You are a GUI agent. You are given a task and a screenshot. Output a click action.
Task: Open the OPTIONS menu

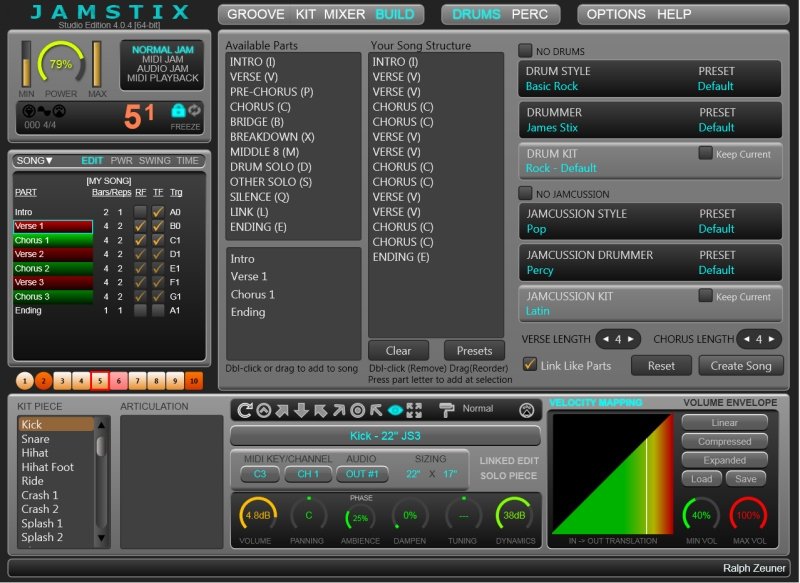click(616, 14)
